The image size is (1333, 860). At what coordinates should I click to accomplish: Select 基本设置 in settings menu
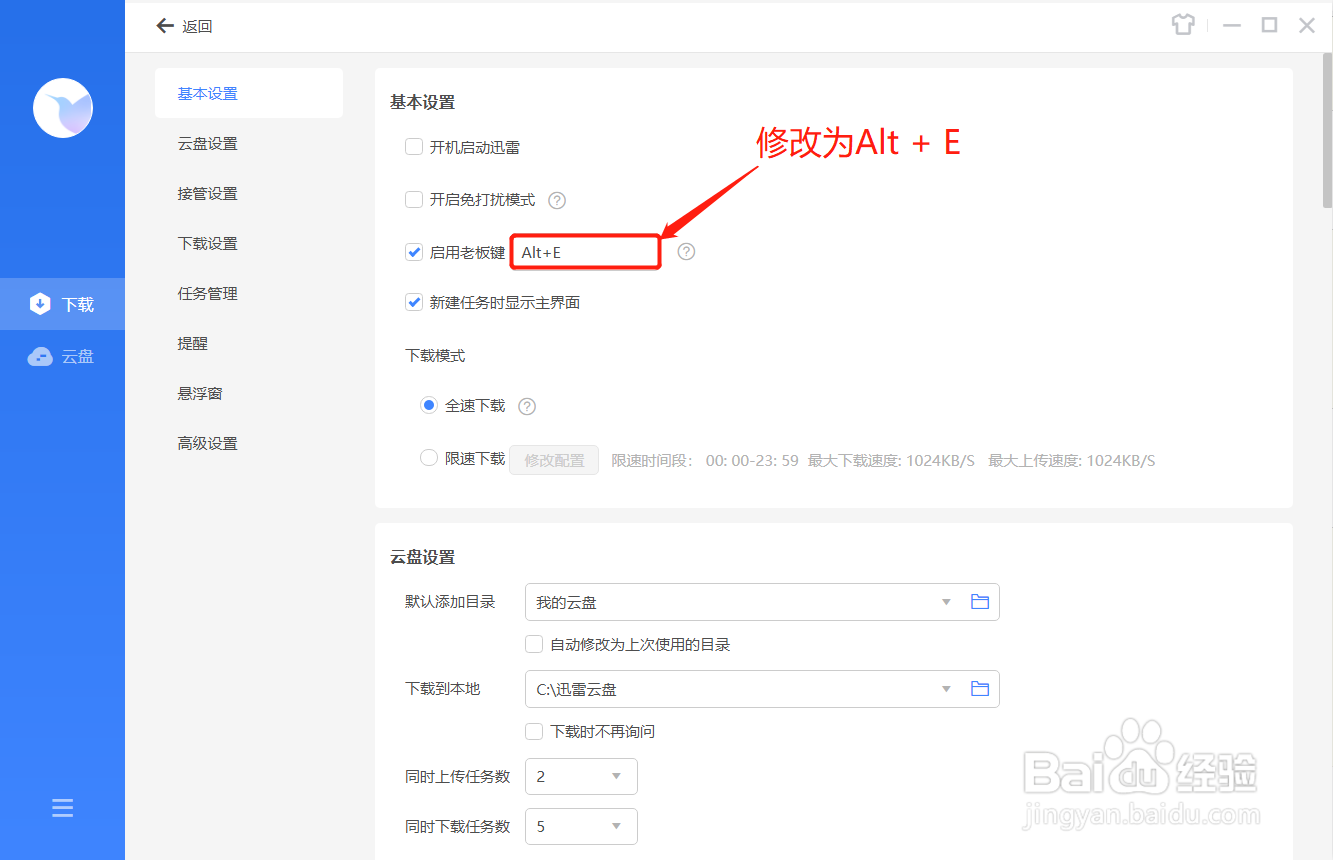[249, 93]
